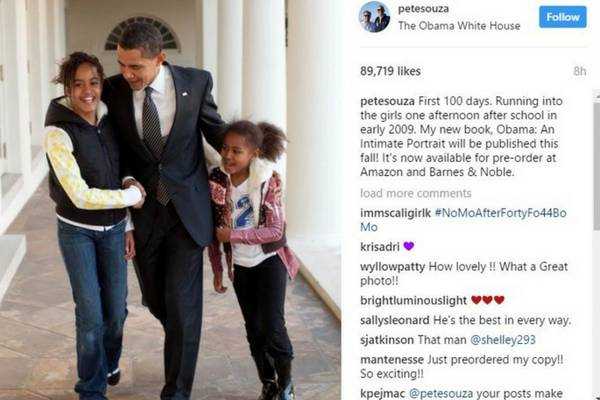
Task: Open the sjatkinson commenter profile
Action: tap(387, 340)
